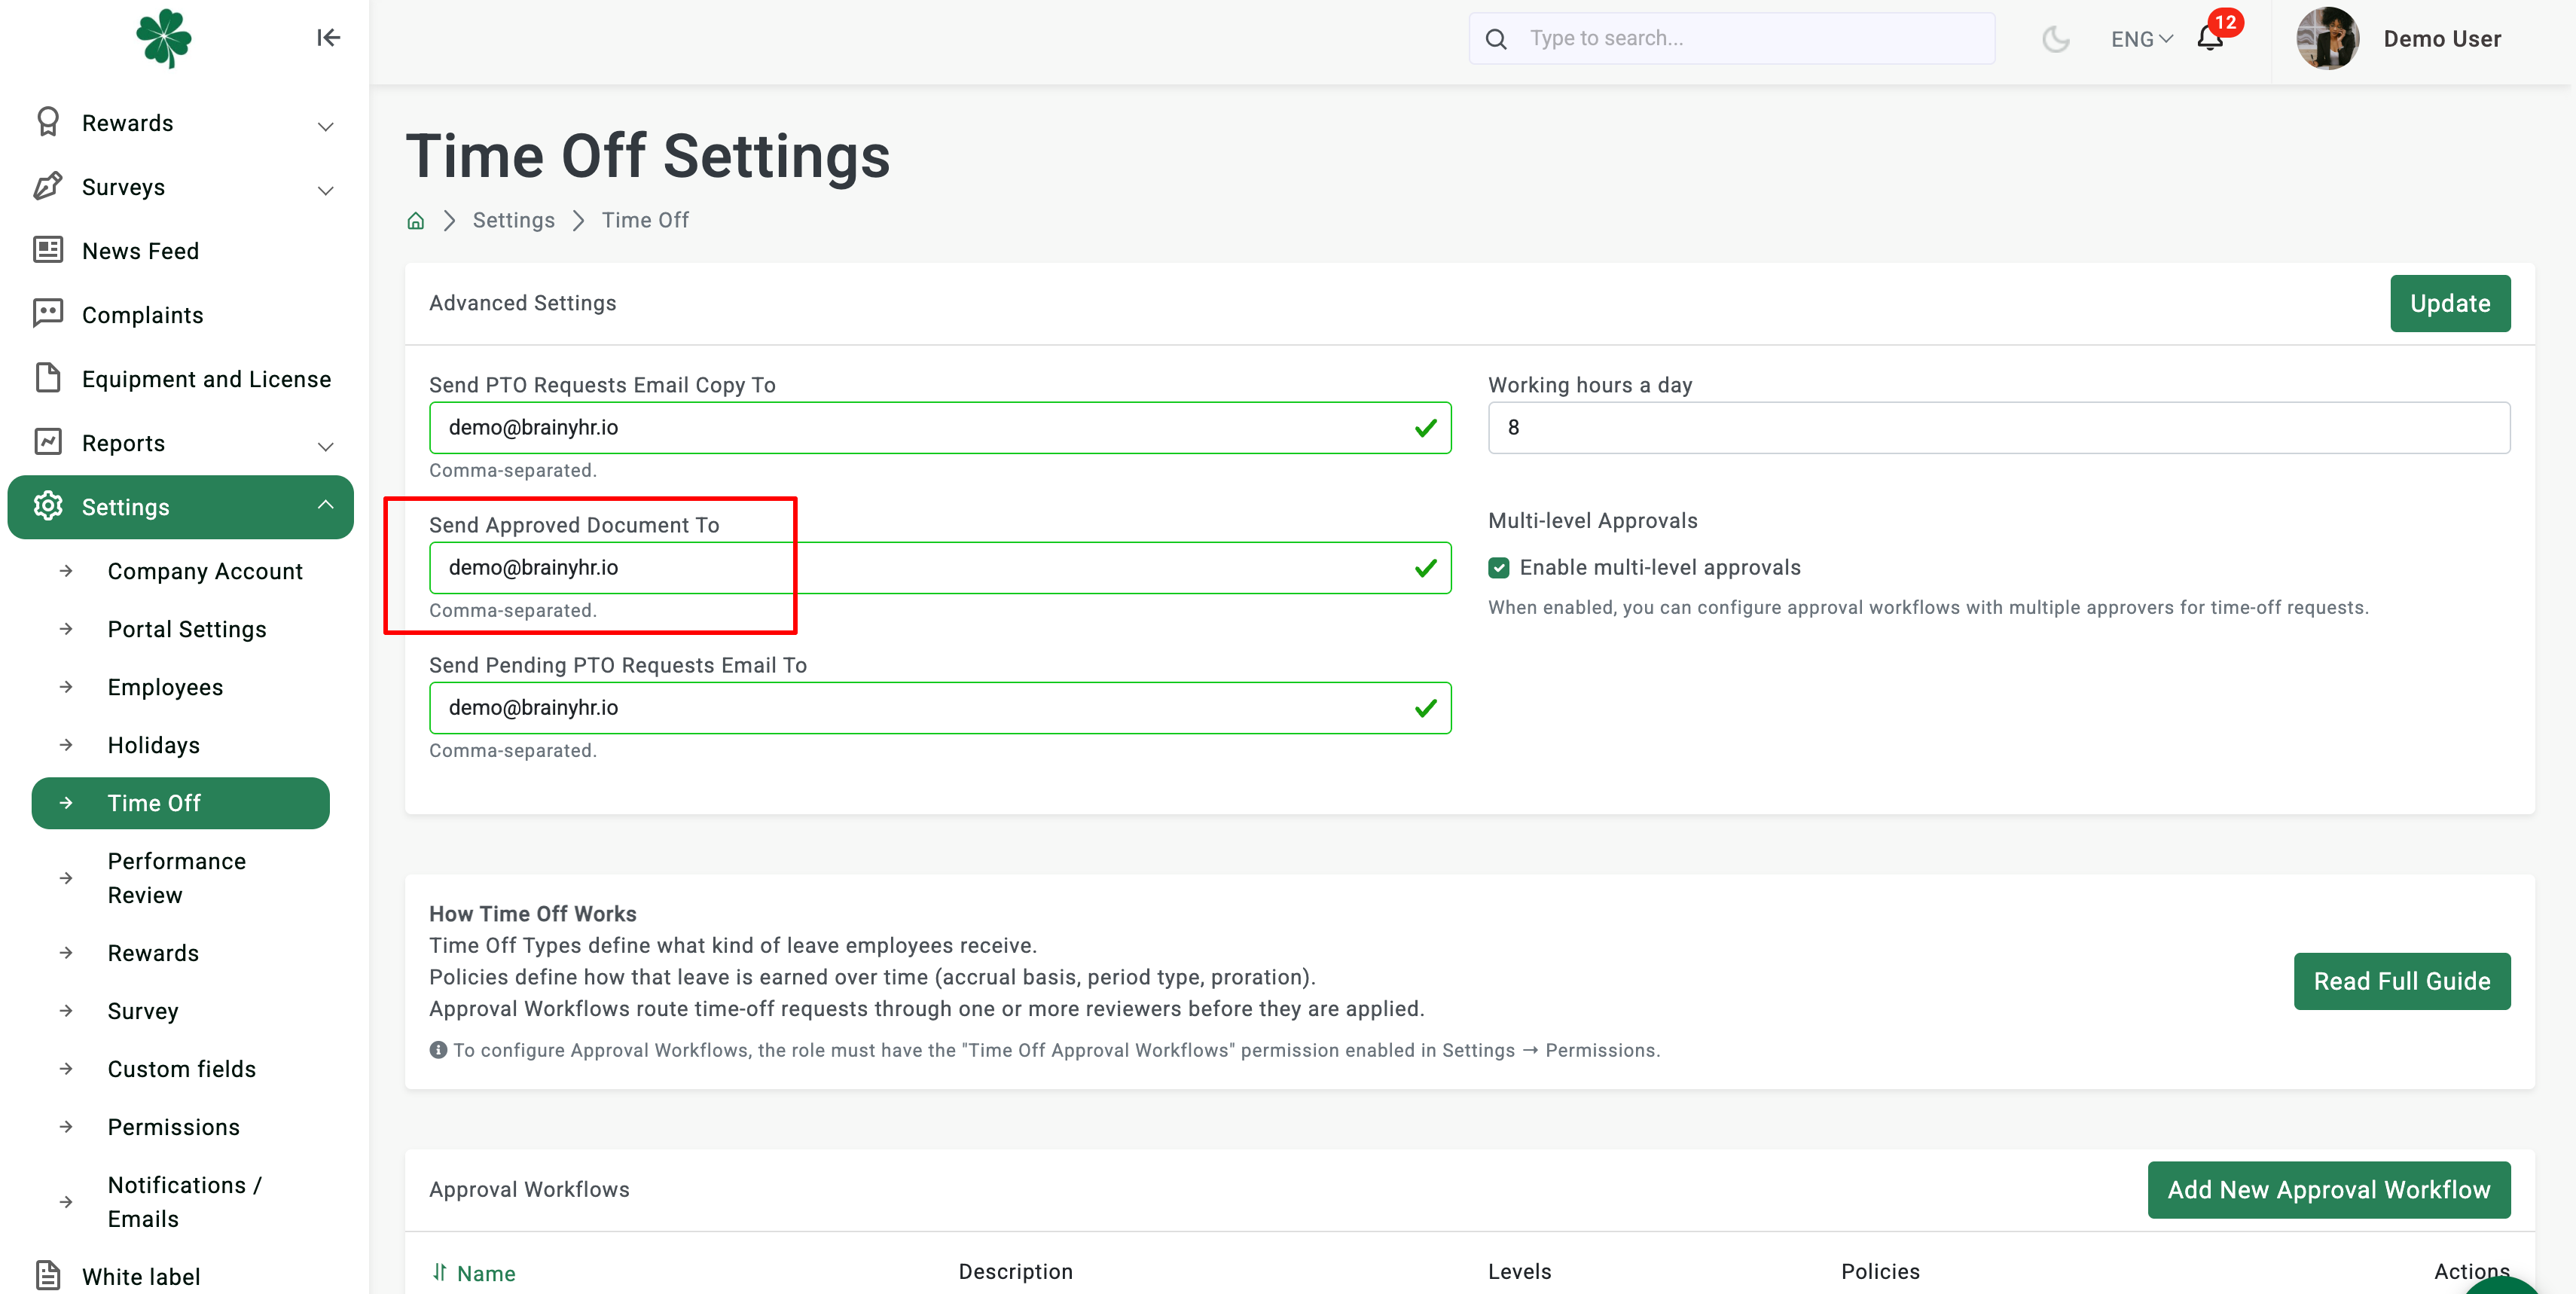
Task: Open notifications bell with 12 badge
Action: coord(2210,38)
